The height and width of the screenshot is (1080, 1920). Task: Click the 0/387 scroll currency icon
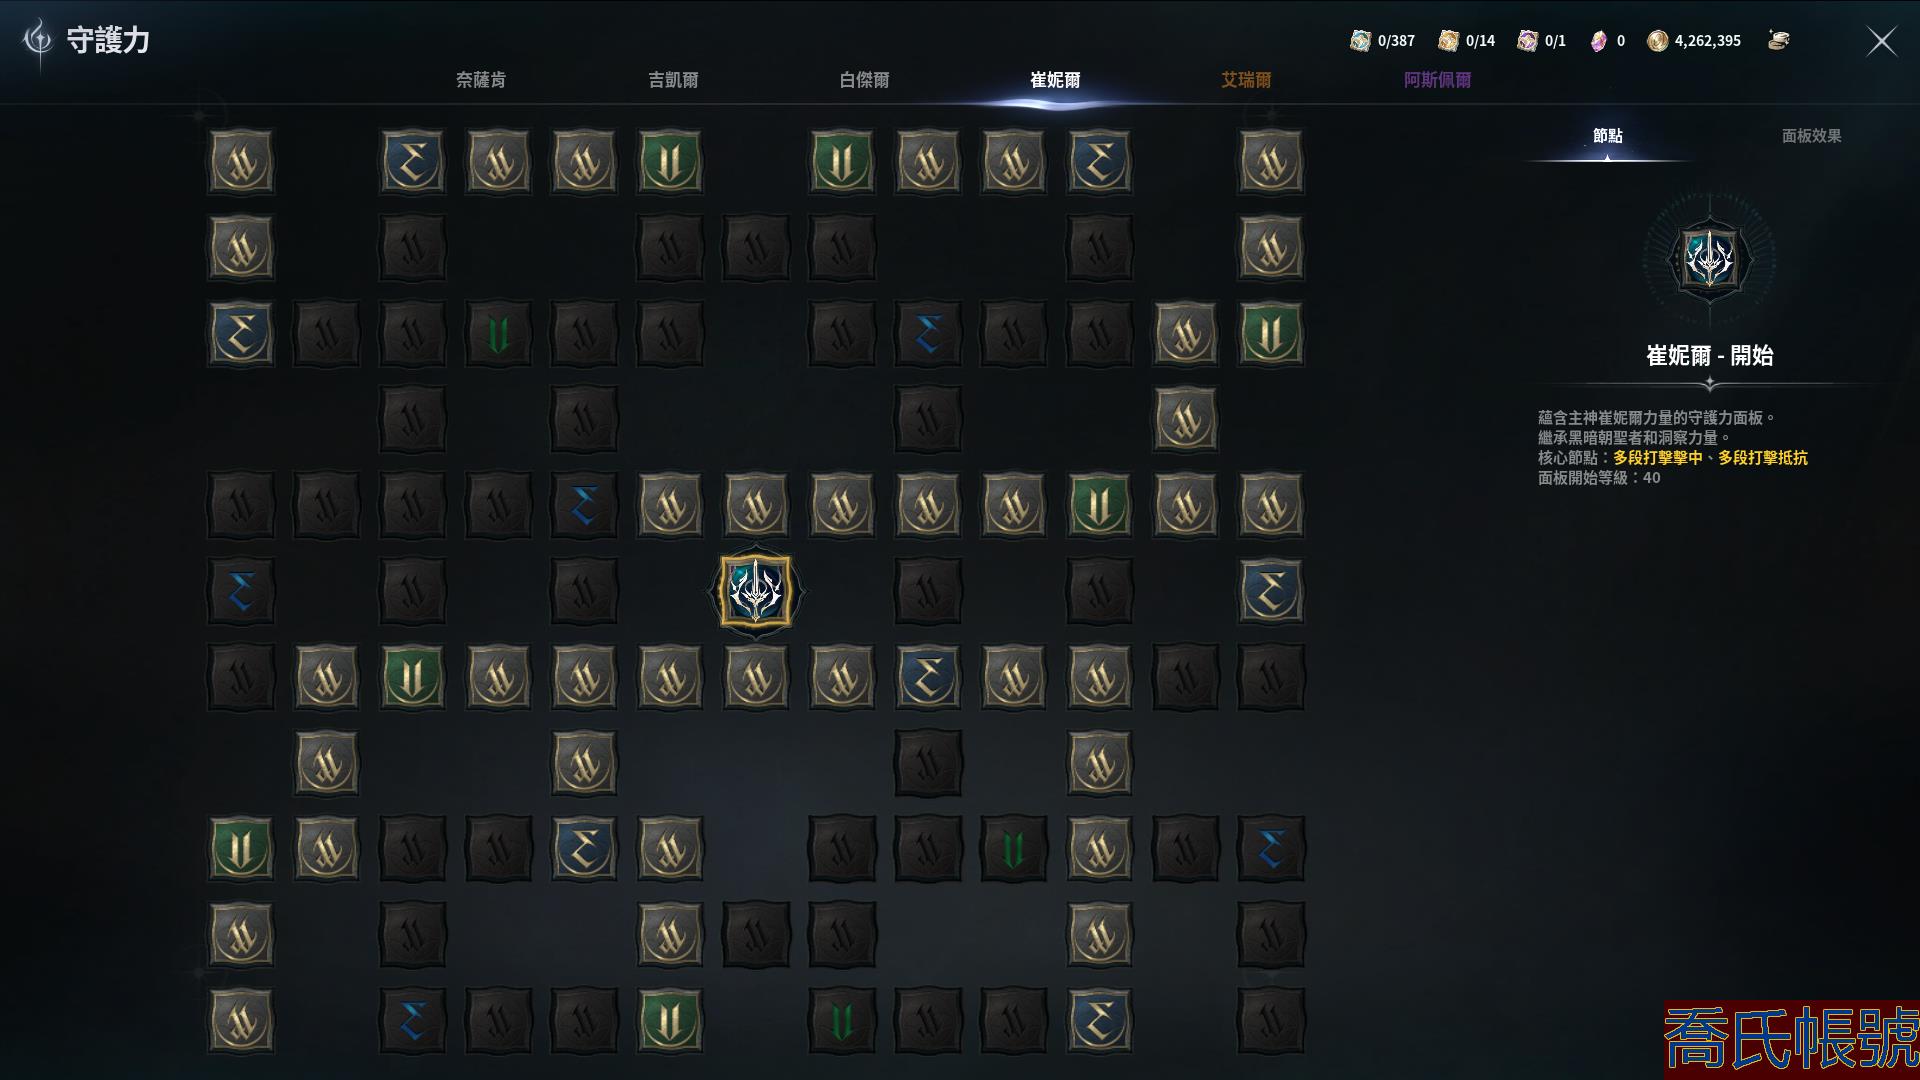pyautogui.click(x=1360, y=41)
